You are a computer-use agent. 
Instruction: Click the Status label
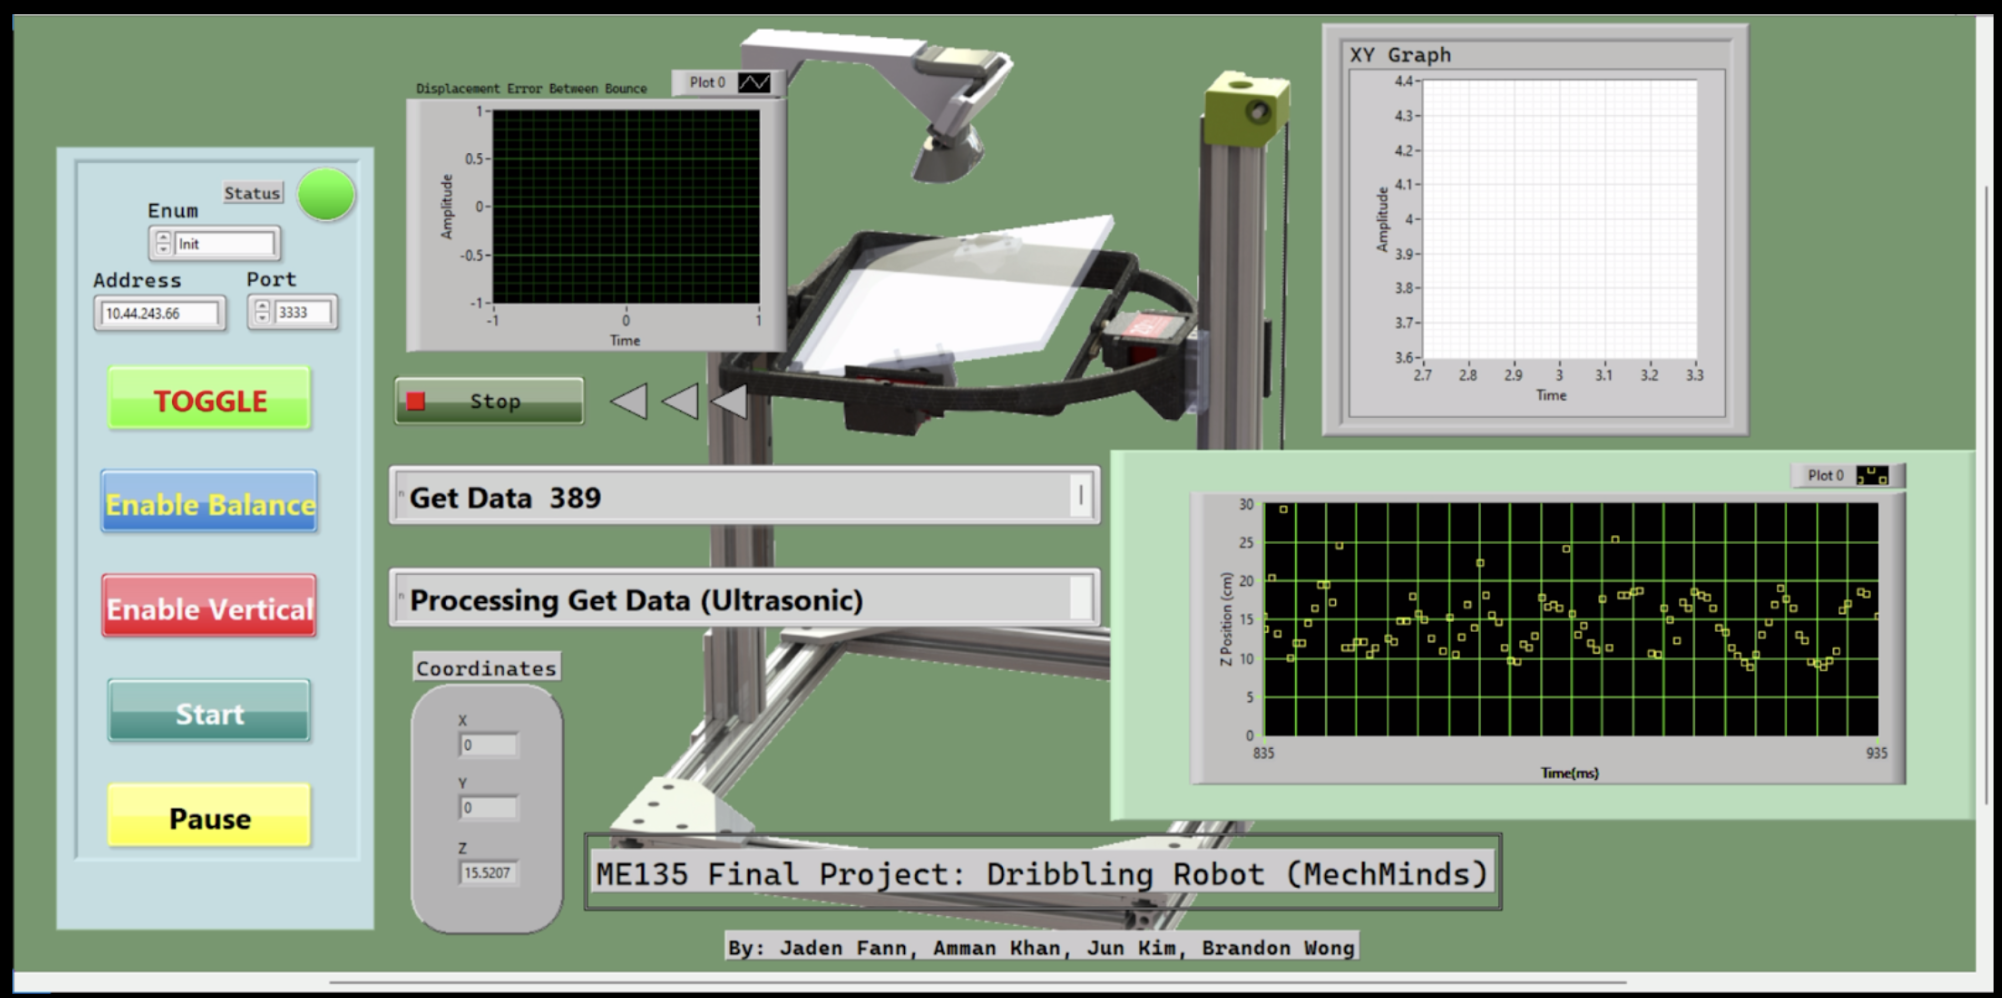pyautogui.click(x=252, y=193)
